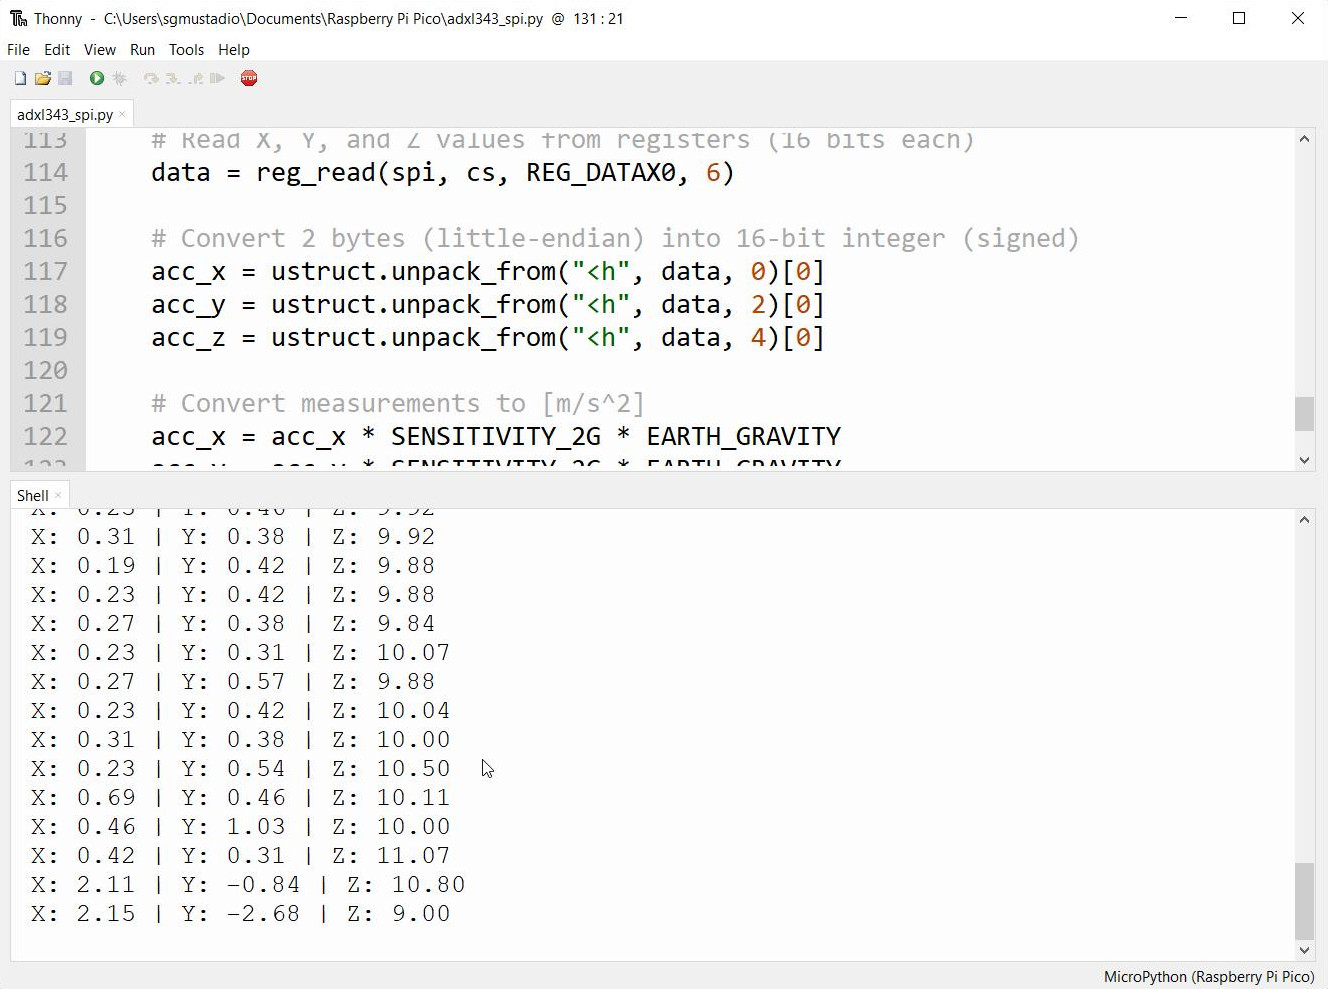1328x989 pixels.
Task: Click the shell scrollbar up arrow
Action: [1304, 519]
